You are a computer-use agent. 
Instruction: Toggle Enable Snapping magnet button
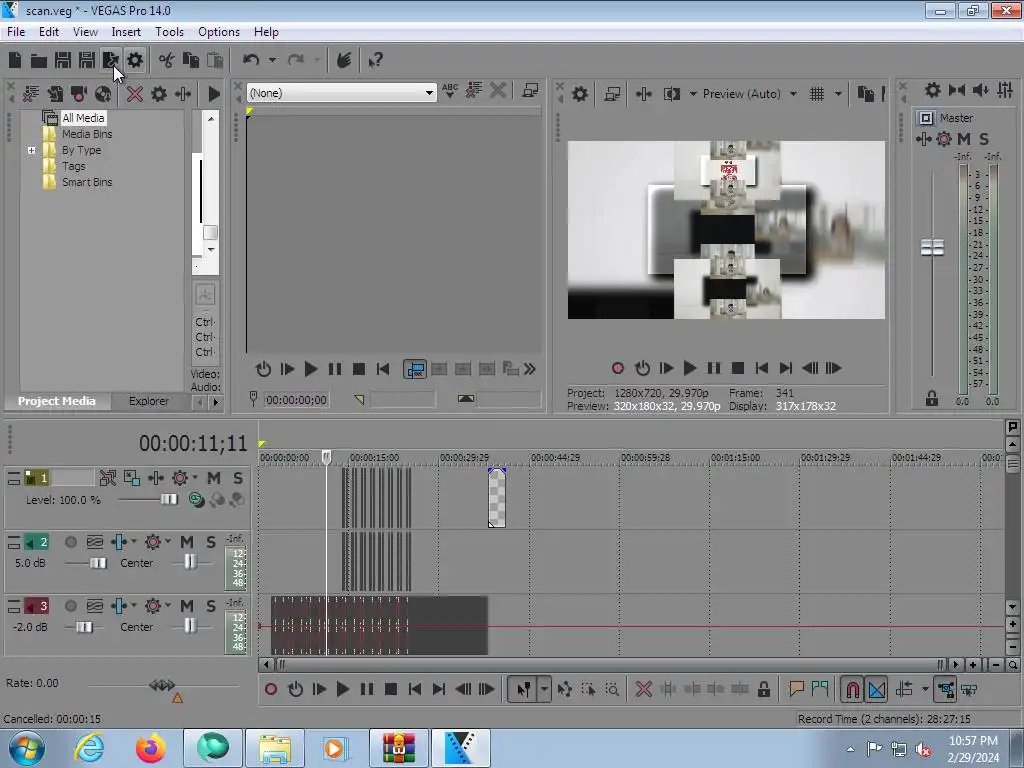tap(853, 690)
